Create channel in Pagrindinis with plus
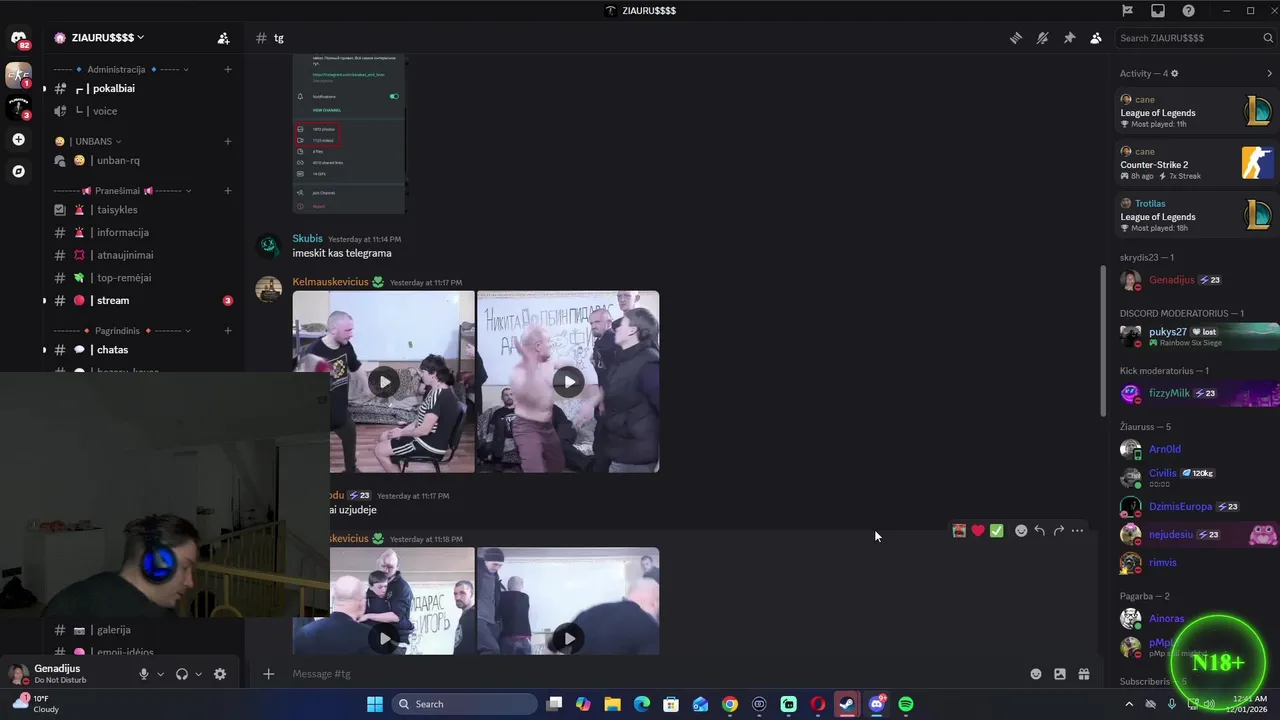 point(228,331)
